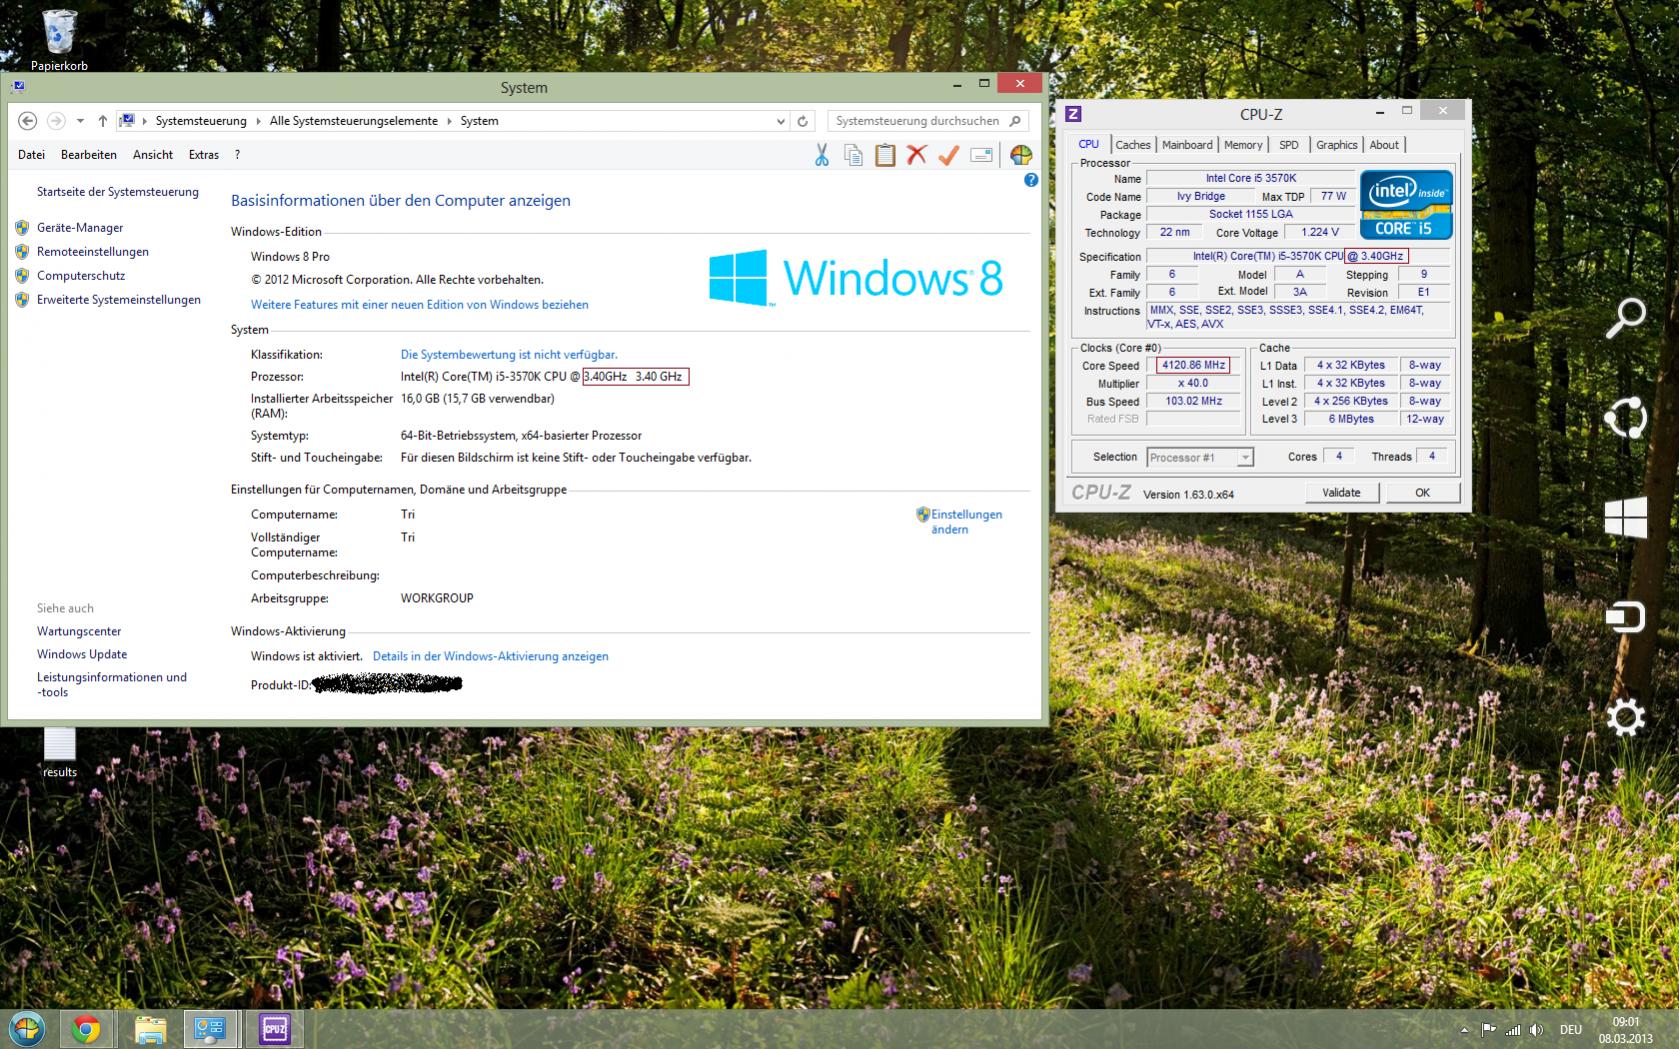1679x1049 pixels.
Task: Click the OK button in CPU-Z
Action: point(1422,493)
